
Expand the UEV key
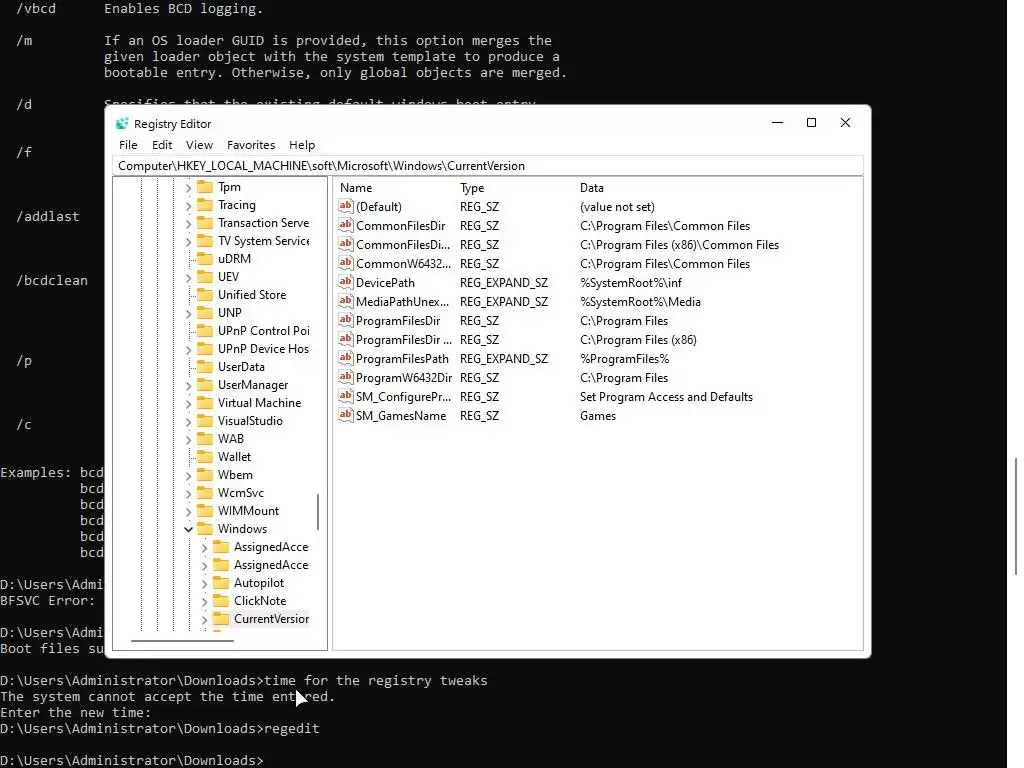pos(188,278)
